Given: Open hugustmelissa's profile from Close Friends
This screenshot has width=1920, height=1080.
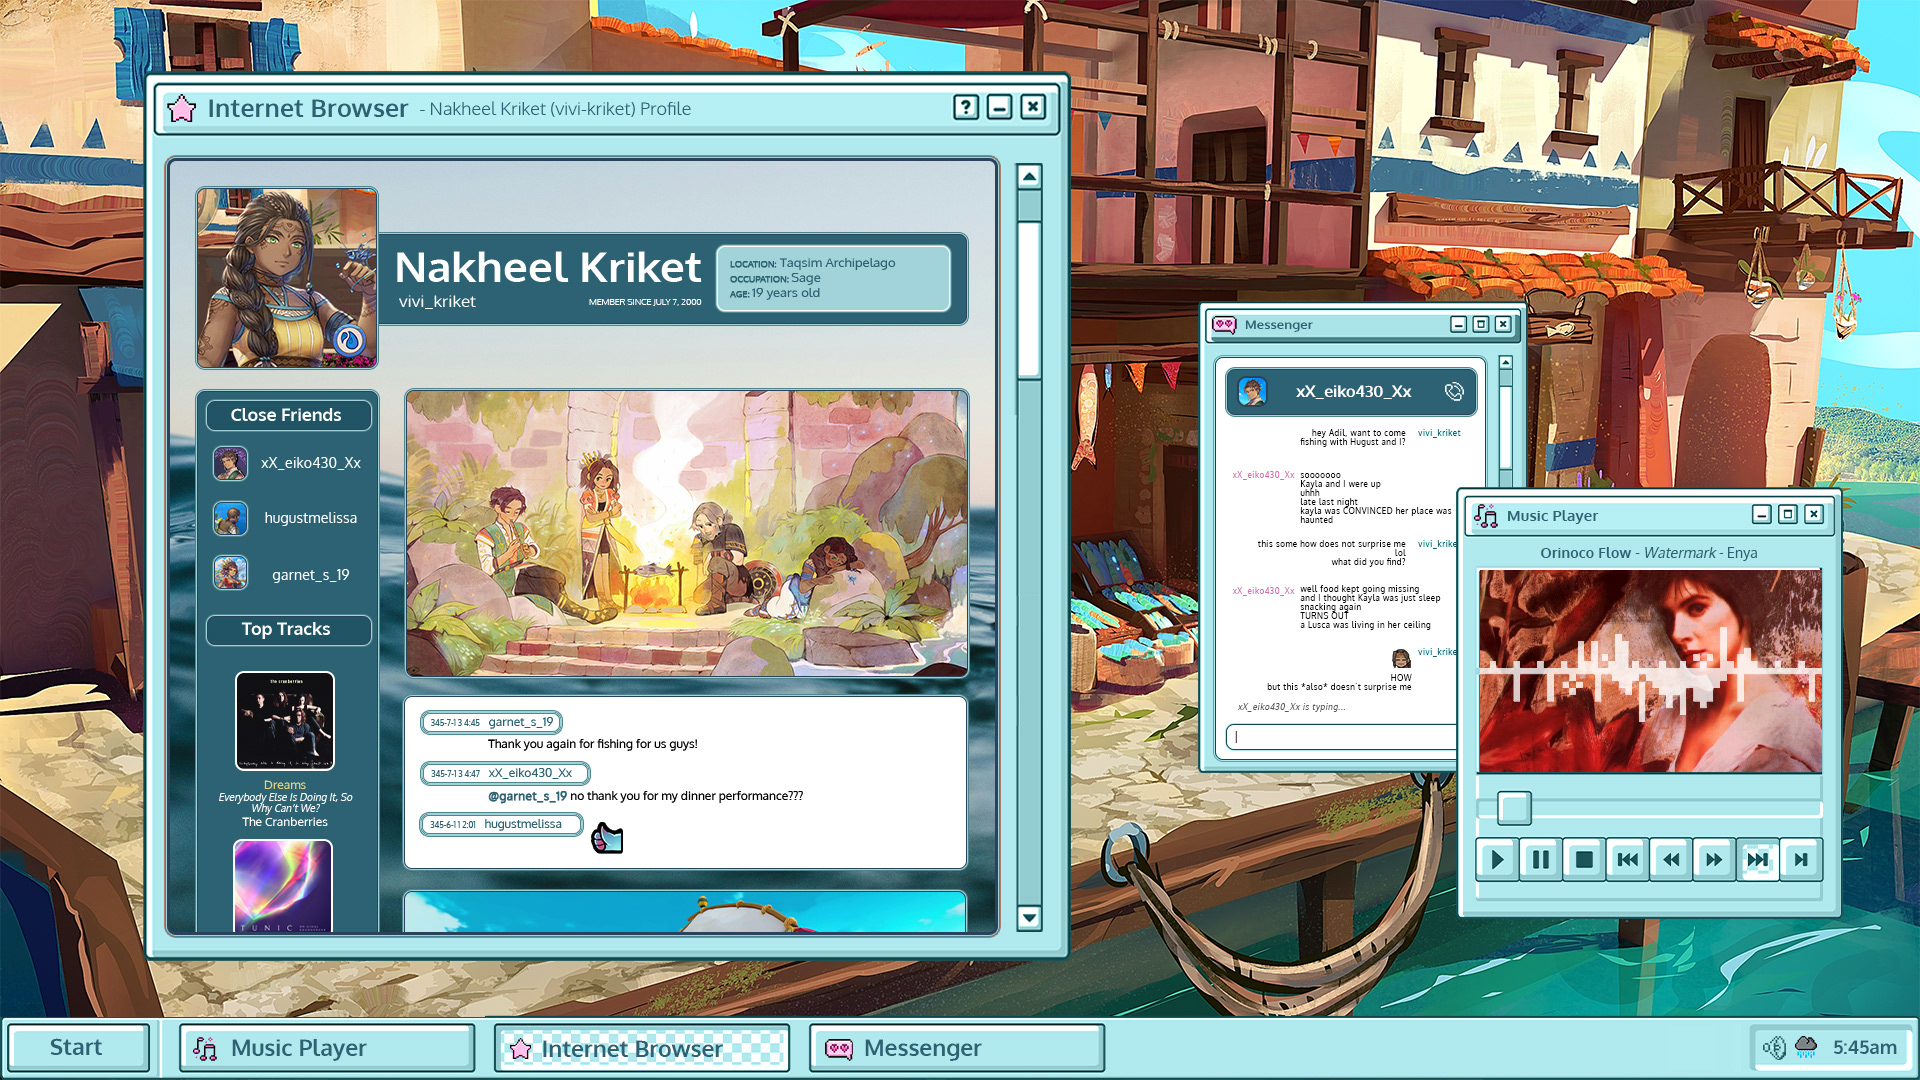Looking at the screenshot, I should point(310,518).
